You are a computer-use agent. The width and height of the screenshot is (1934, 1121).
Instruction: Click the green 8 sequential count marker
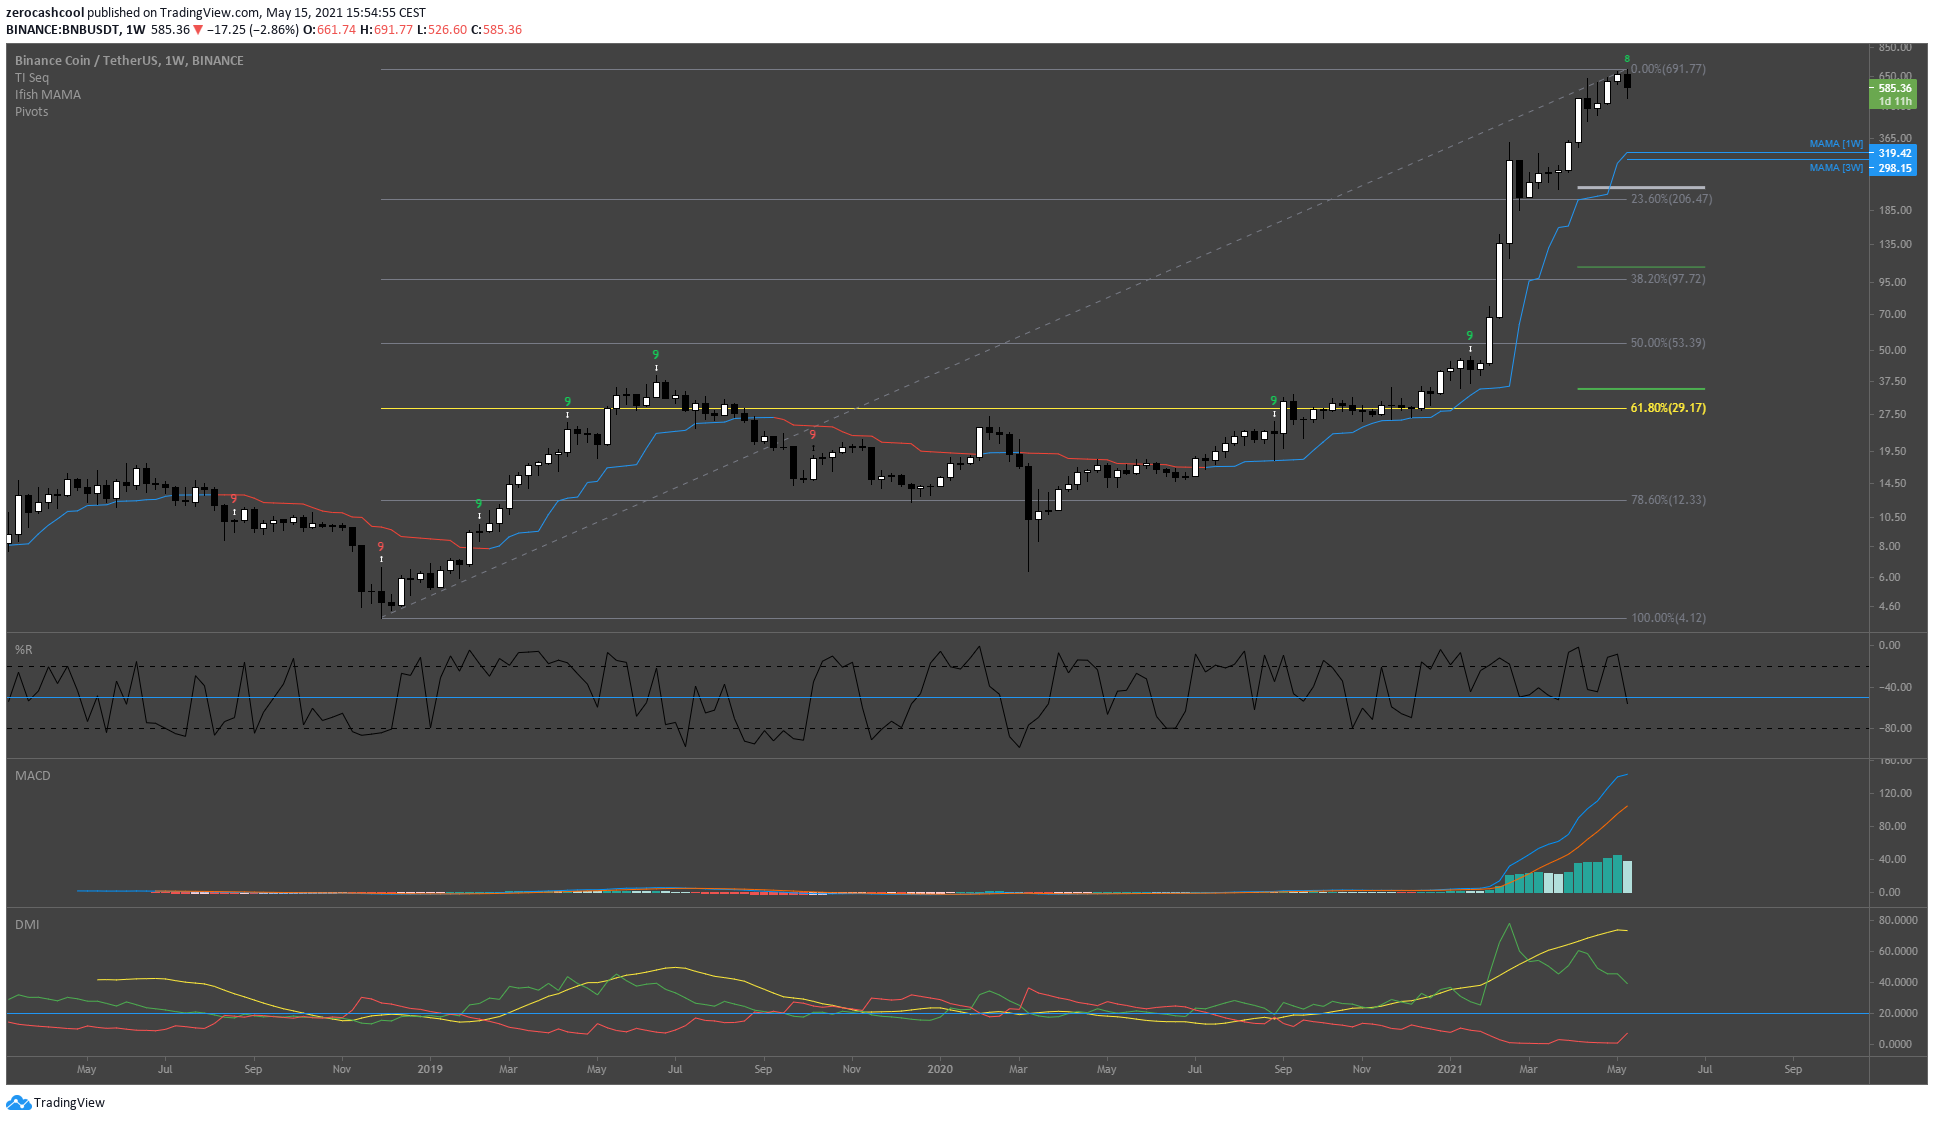point(1627,59)
